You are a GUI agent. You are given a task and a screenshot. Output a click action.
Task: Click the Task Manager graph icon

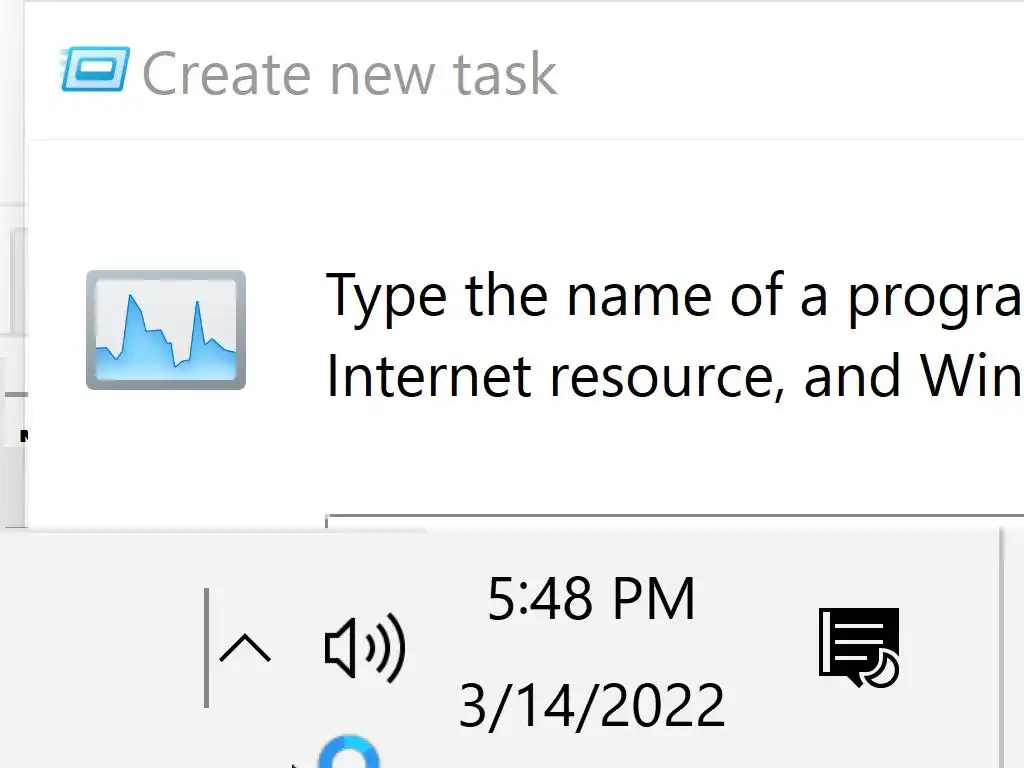(166, 330)
